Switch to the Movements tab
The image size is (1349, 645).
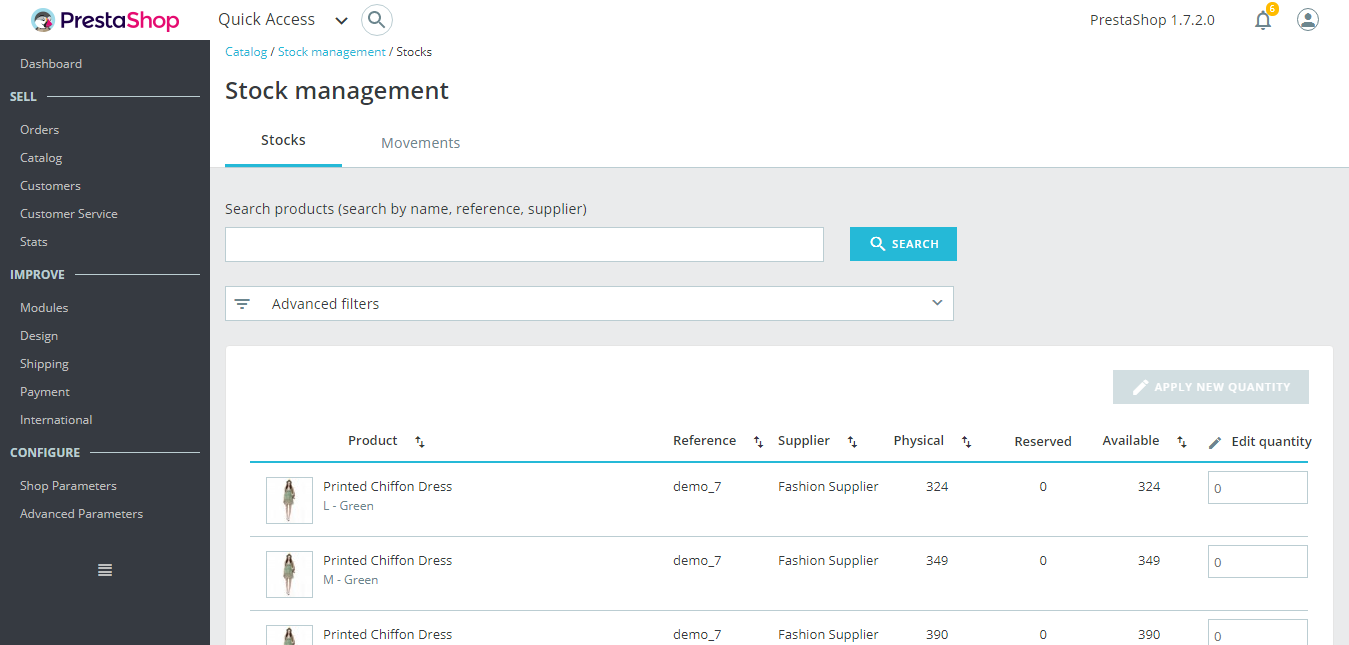coord(420,143)
